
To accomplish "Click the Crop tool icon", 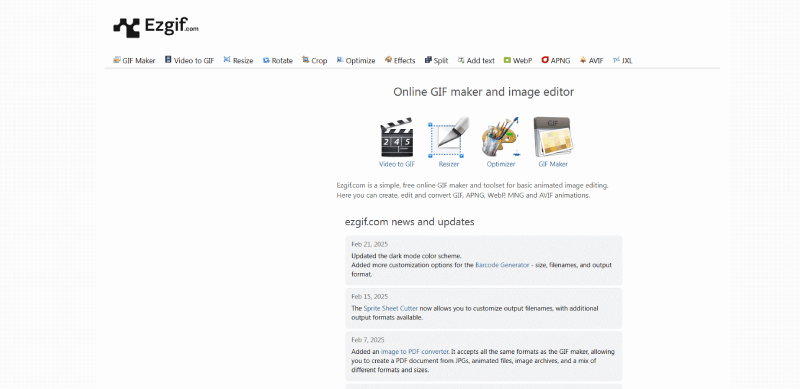I will click(306, 60).
